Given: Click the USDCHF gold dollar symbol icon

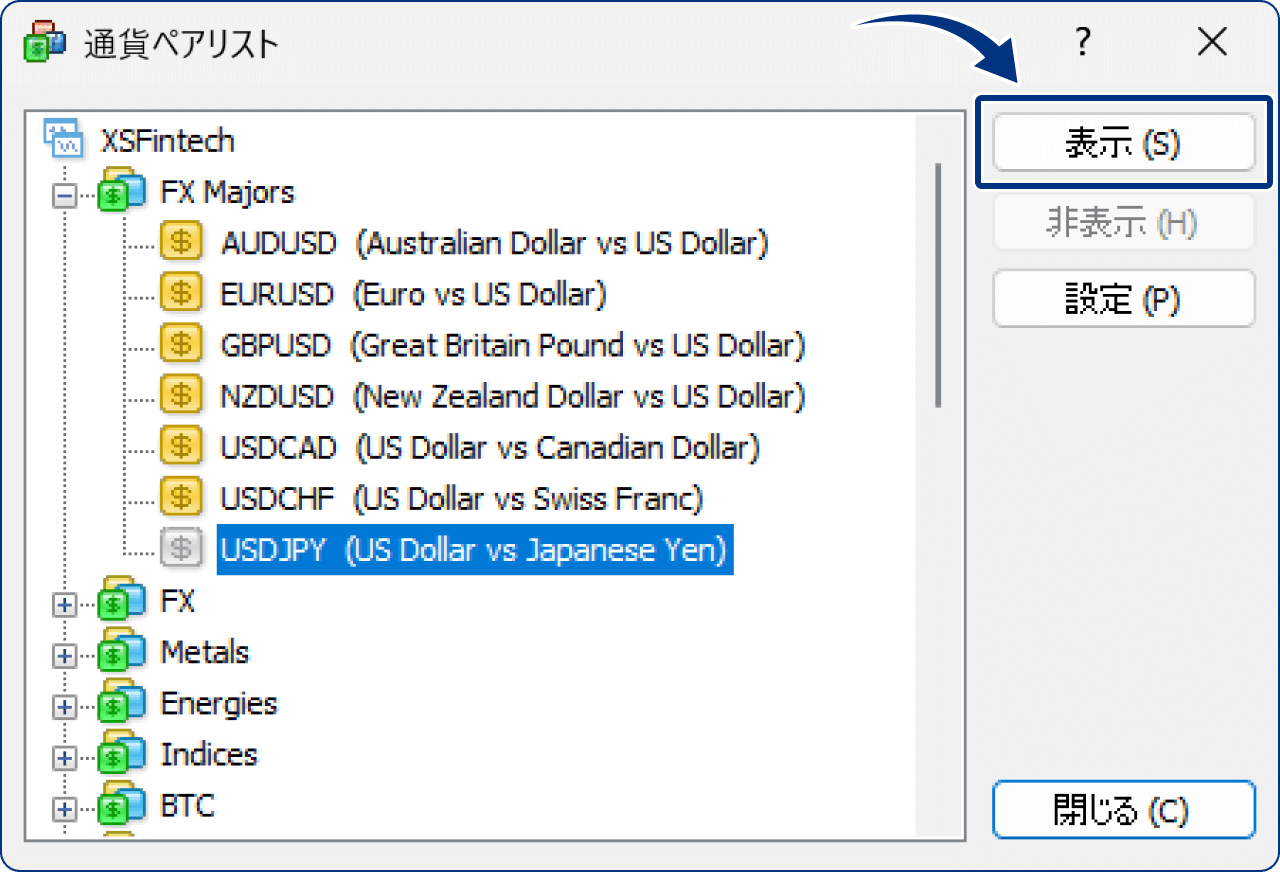Looking at the screenshot, I should [181, 497].
